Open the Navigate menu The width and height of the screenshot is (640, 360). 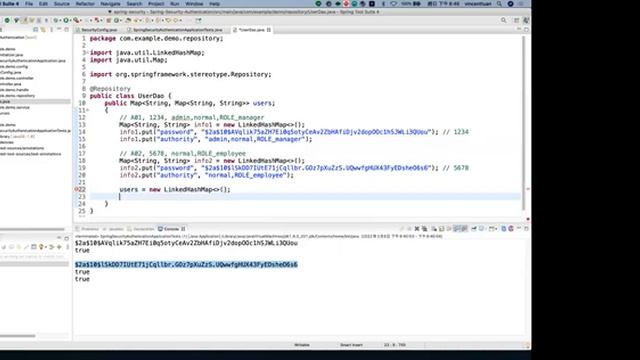pos(110,4)
